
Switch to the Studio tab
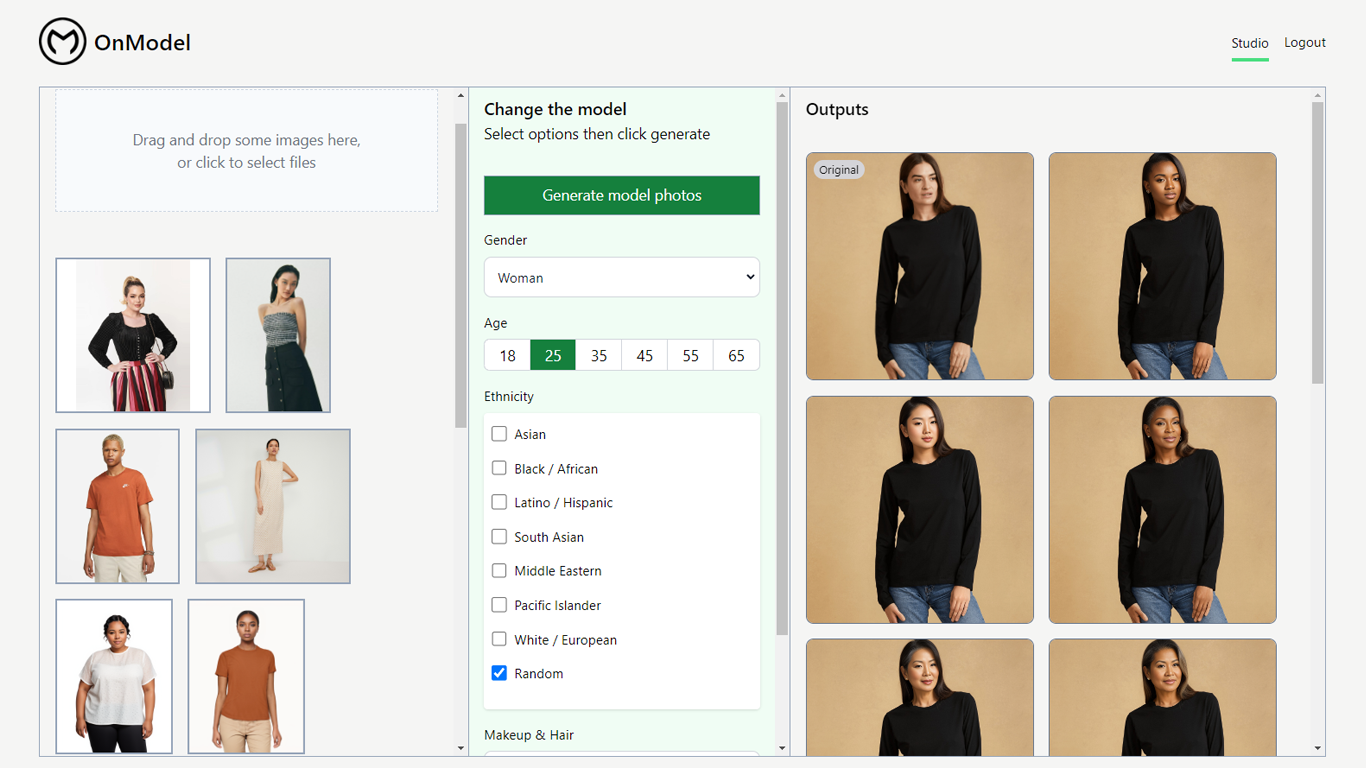tap(1249, 43)
